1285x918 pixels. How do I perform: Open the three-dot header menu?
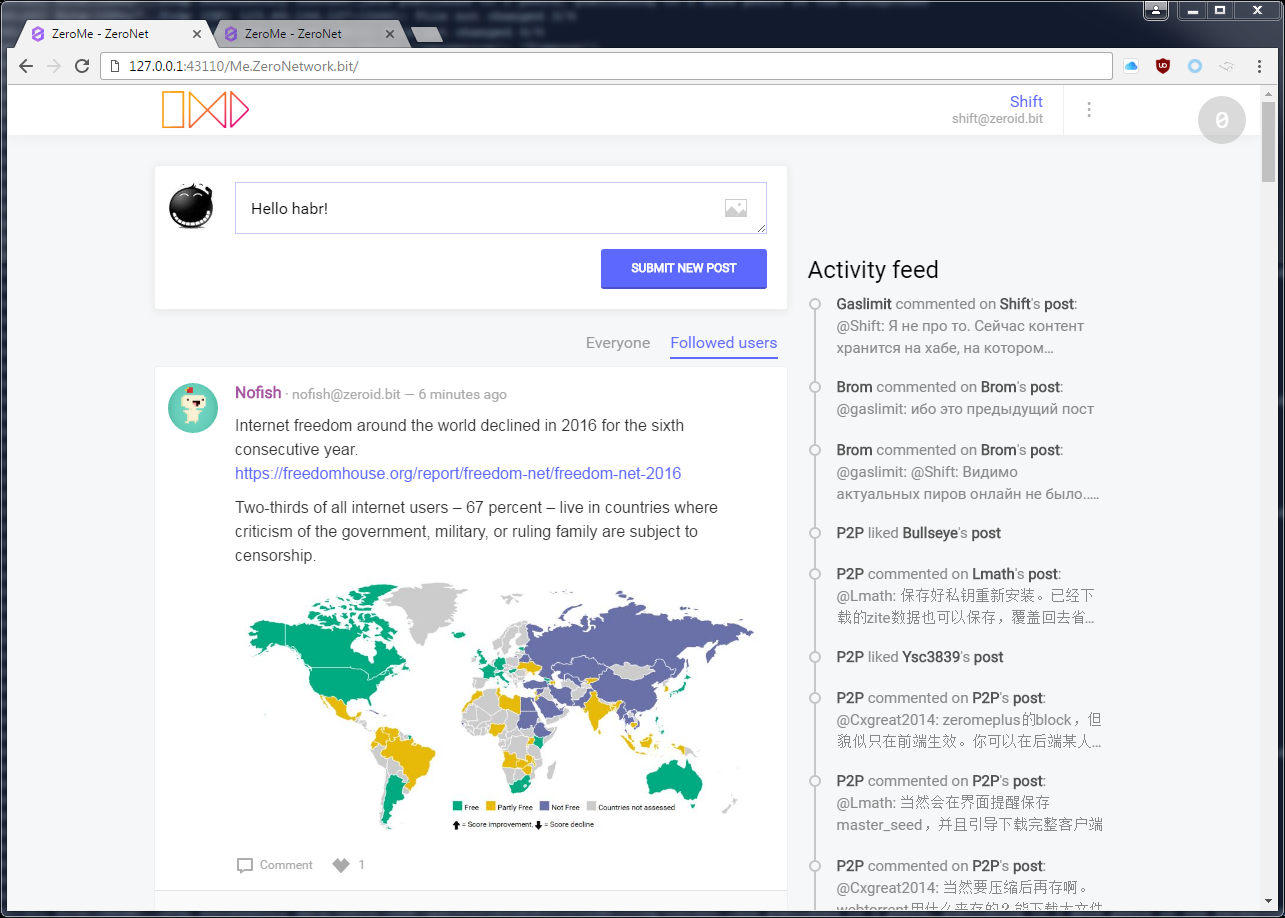[1089, 110]
